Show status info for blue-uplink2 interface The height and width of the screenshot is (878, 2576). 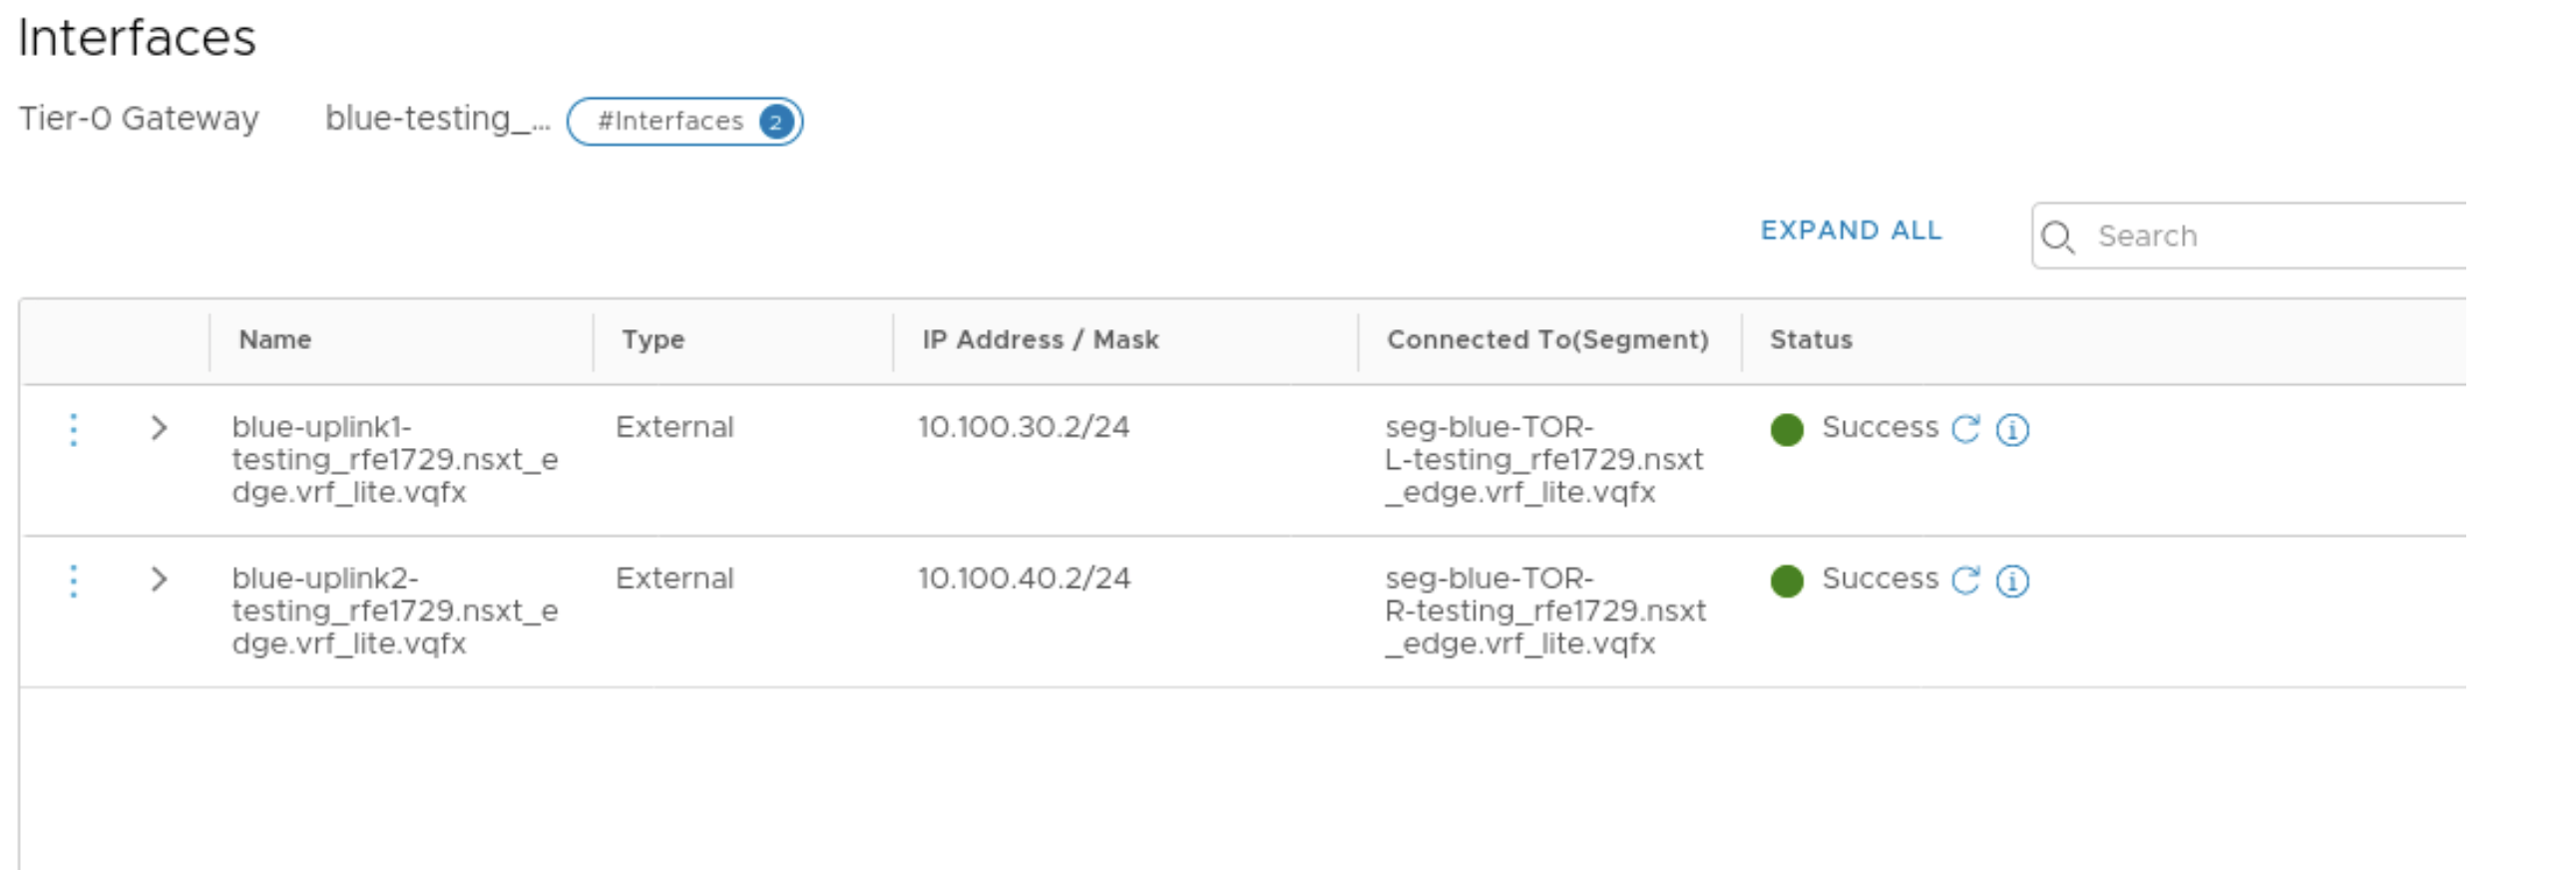[x=2012, y=581]
